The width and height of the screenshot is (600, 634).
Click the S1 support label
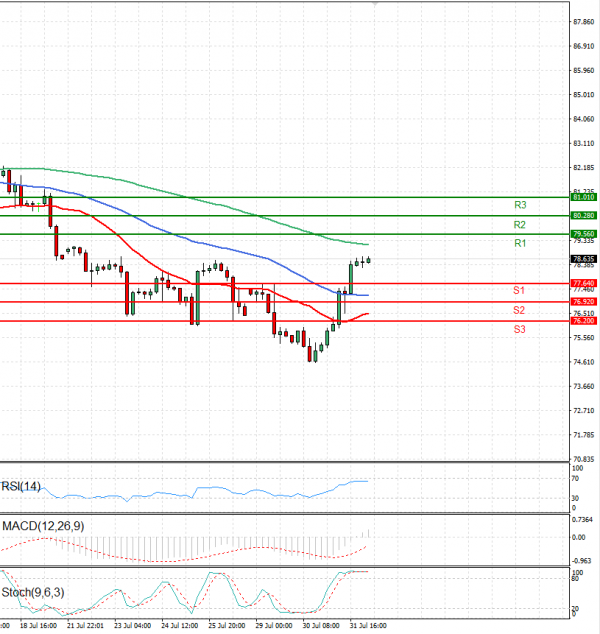[x=519, y=290]
